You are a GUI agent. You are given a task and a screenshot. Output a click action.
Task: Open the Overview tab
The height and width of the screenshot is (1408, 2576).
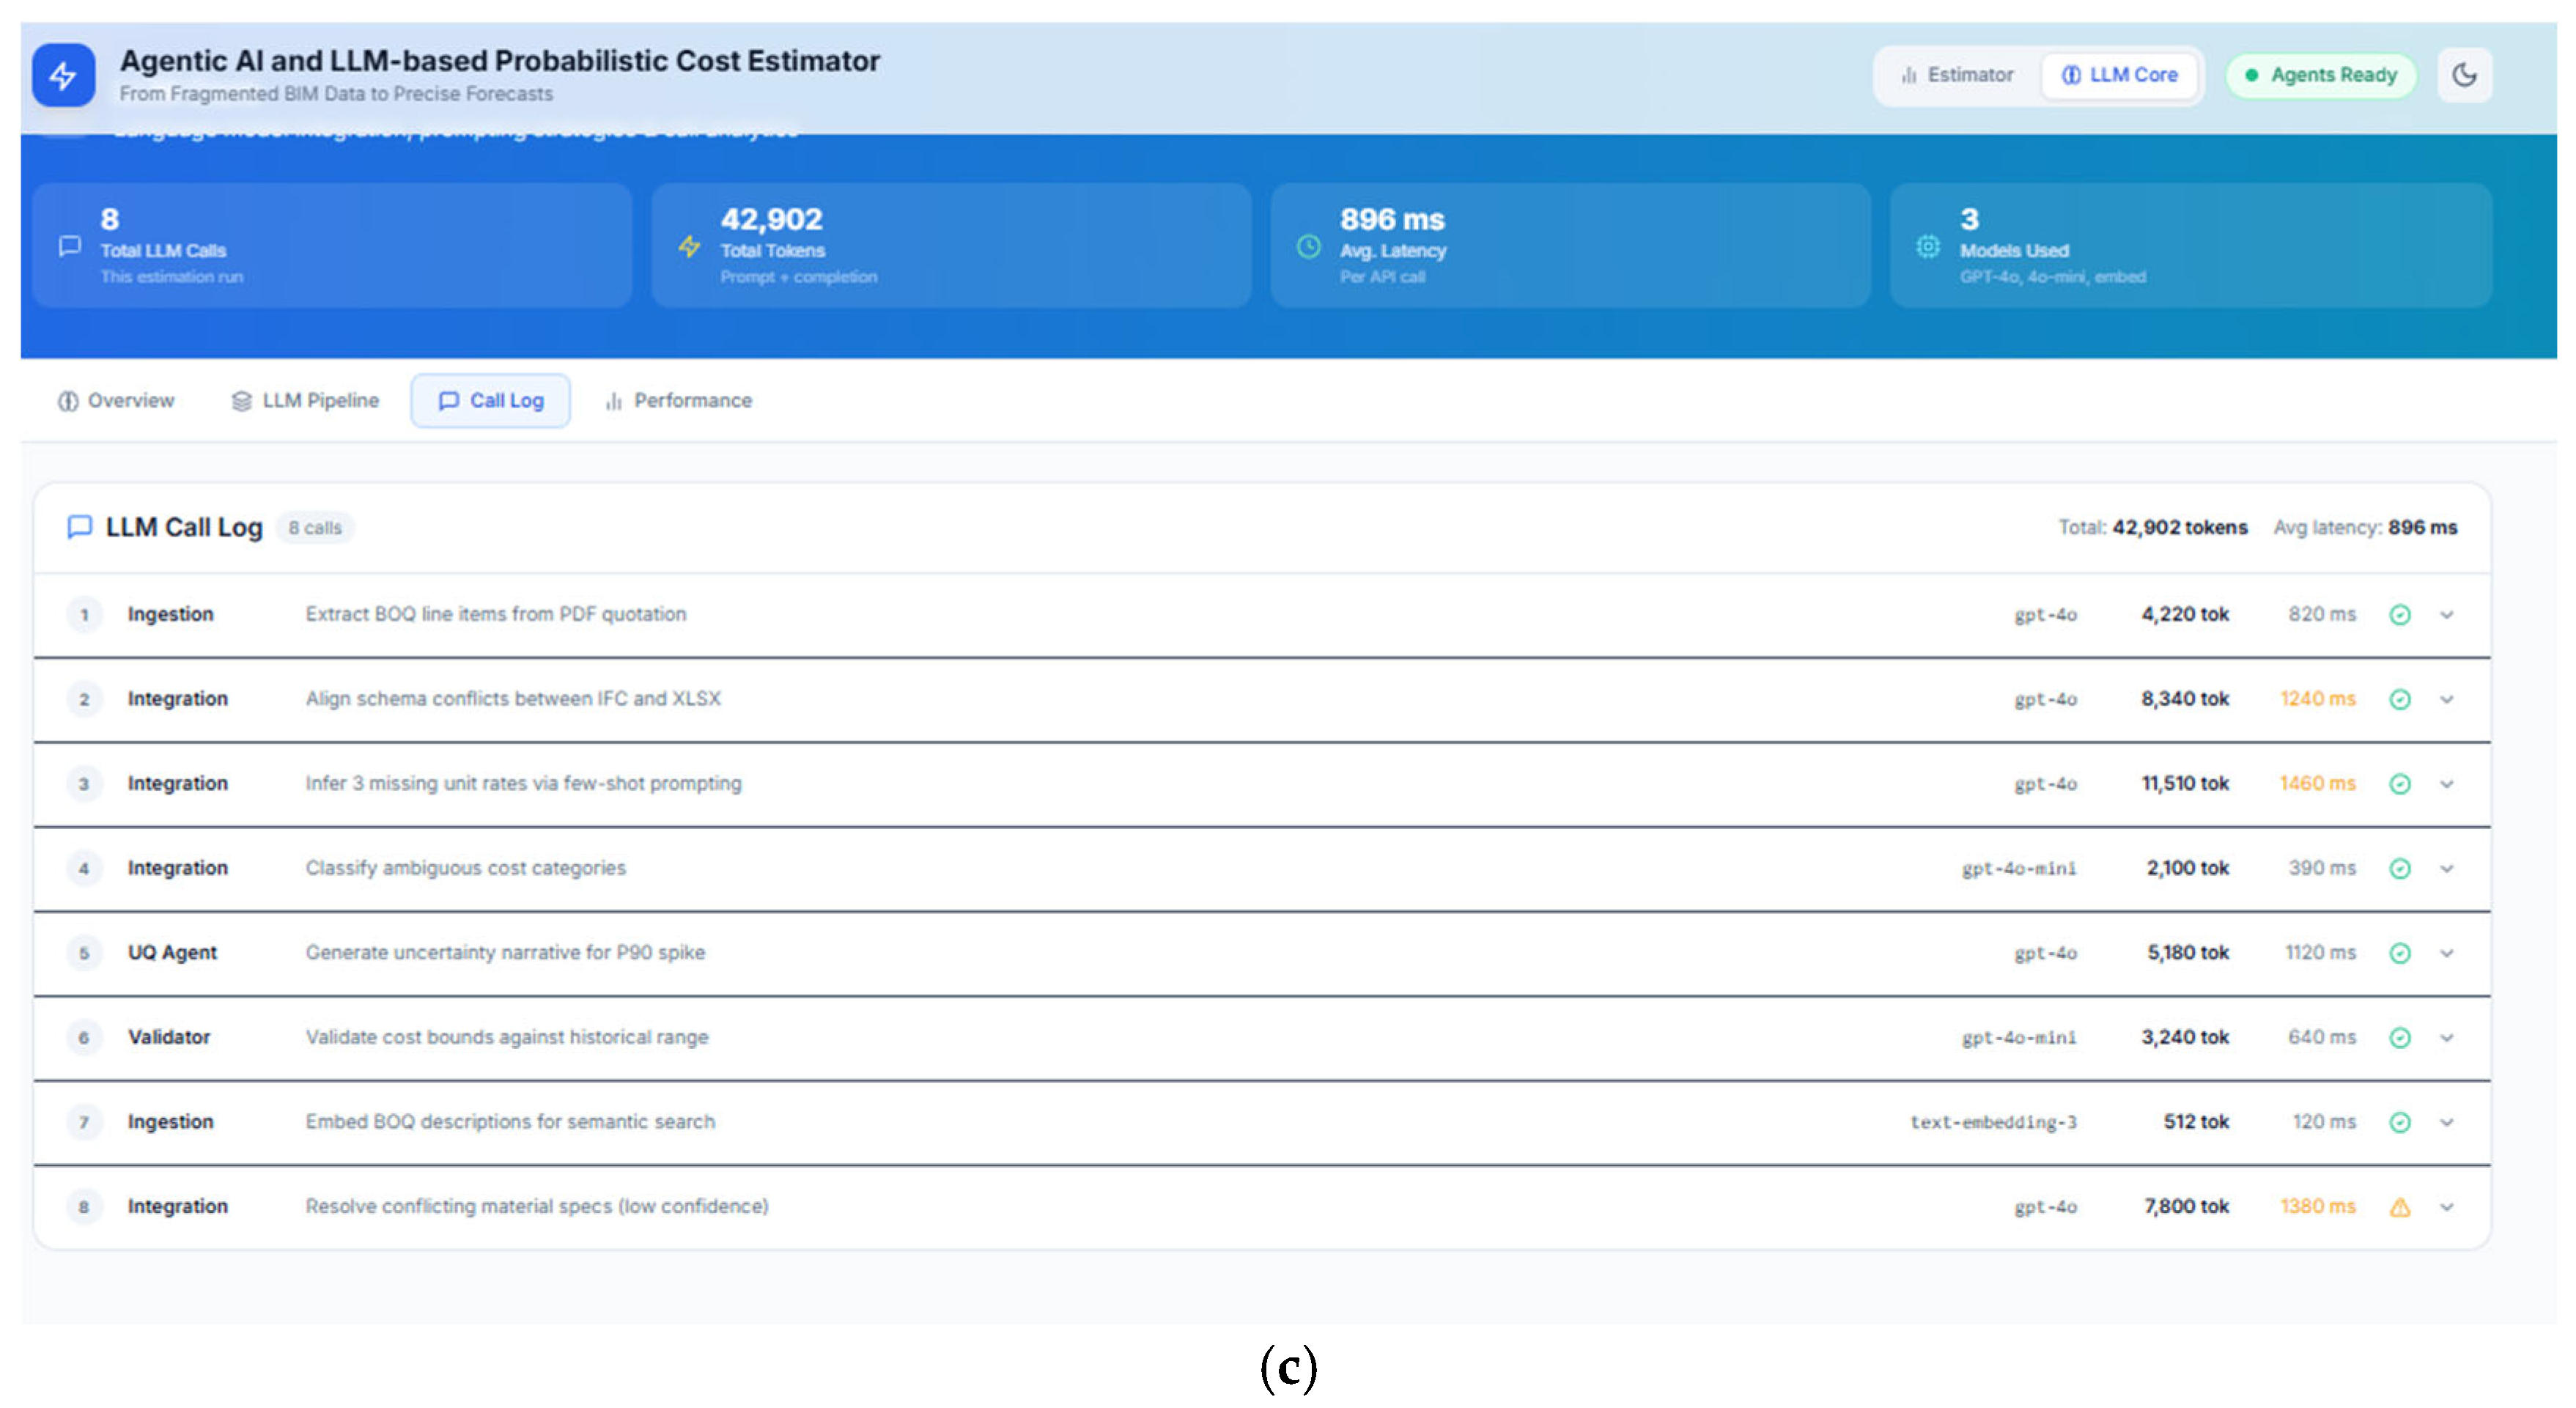coord(116,401)
